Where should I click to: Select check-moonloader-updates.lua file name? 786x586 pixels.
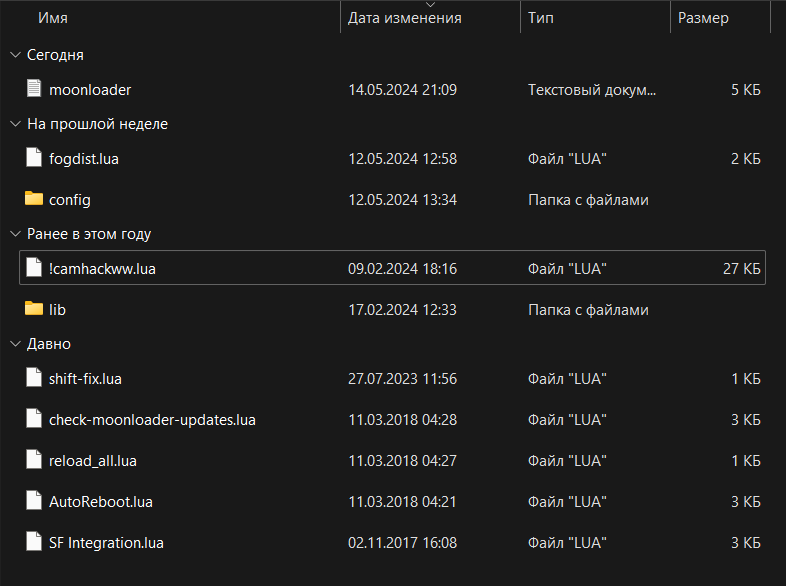pos(152,420)
